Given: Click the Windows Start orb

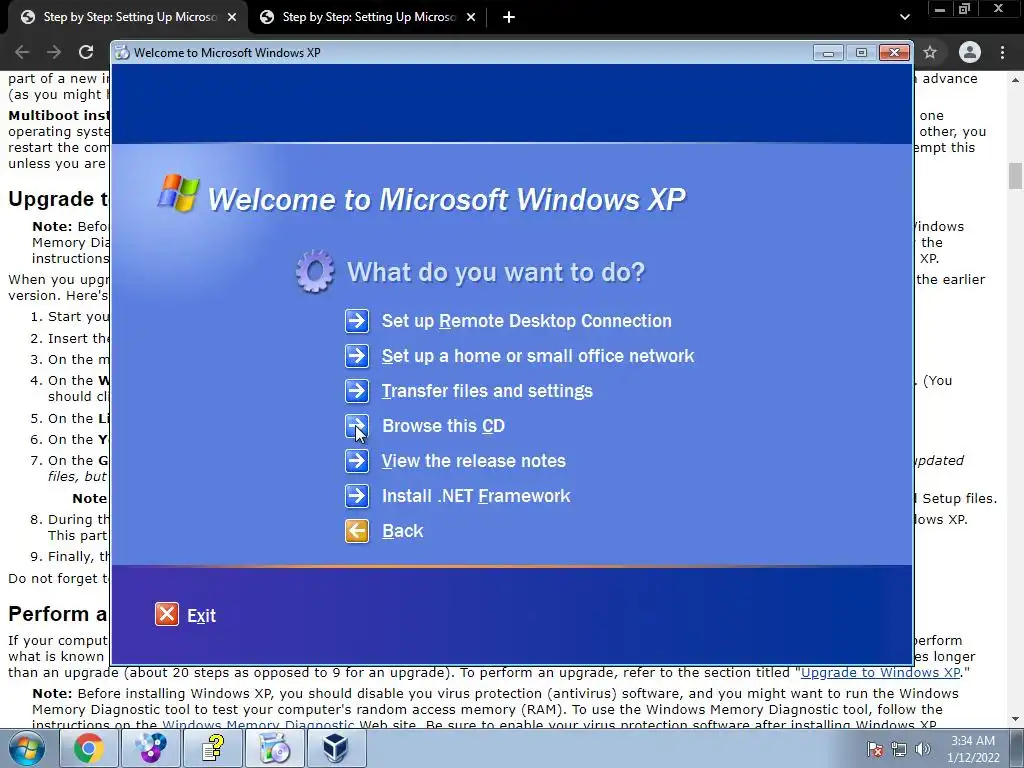Looking at the screenshot, I should 27,748.
